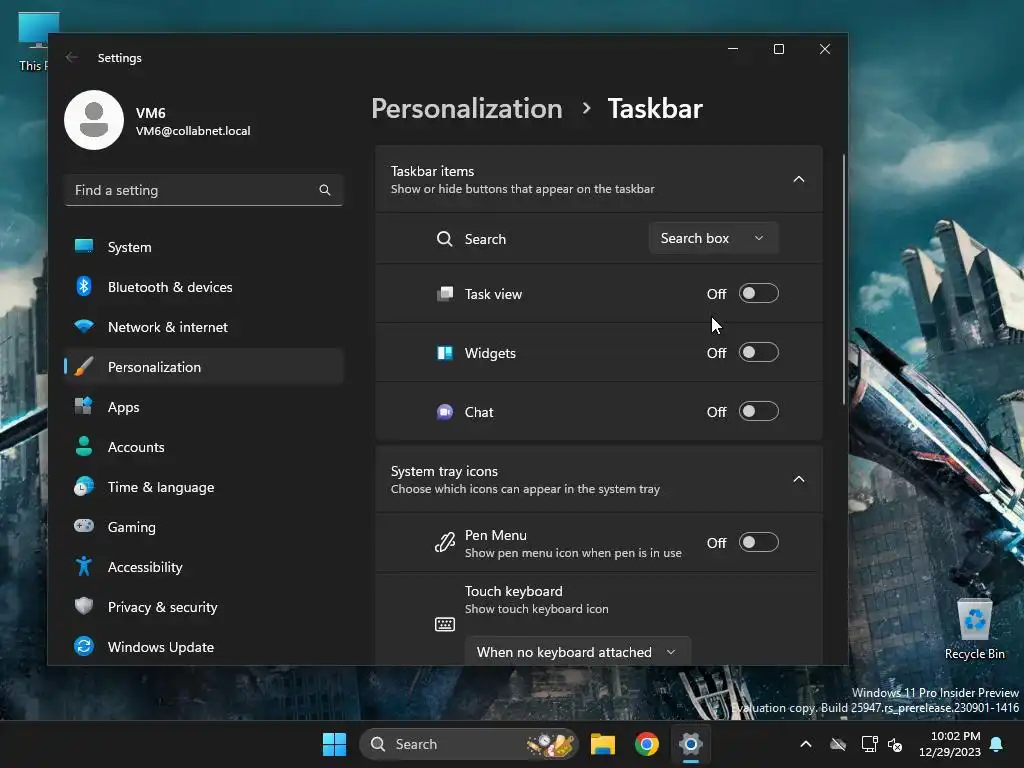Select Bluetooth & devices in sidebar

[204, 287]
